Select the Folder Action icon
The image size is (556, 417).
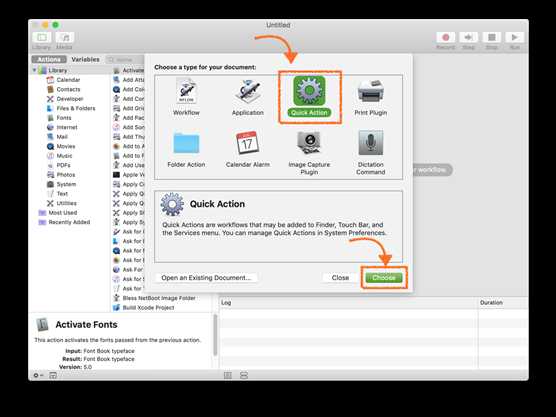point(186,143)
